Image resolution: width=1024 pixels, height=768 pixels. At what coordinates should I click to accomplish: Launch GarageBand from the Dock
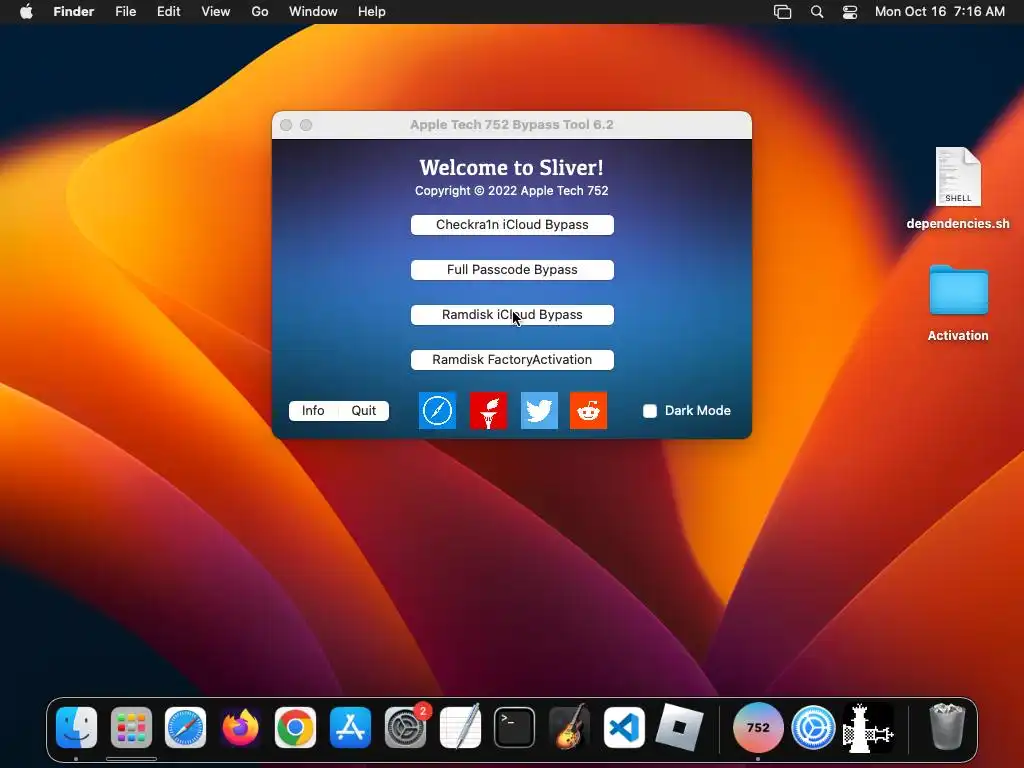(569, 728)
